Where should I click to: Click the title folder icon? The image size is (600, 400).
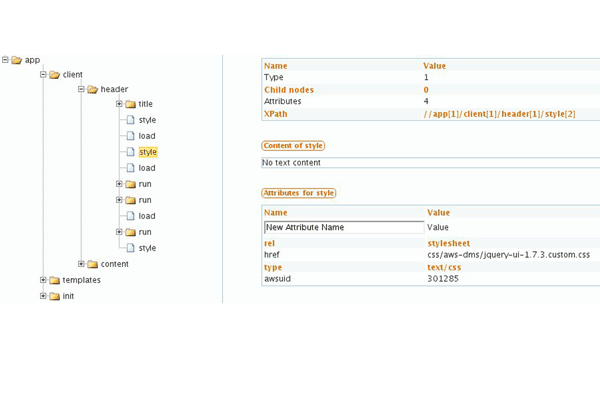tap(130, 104)
